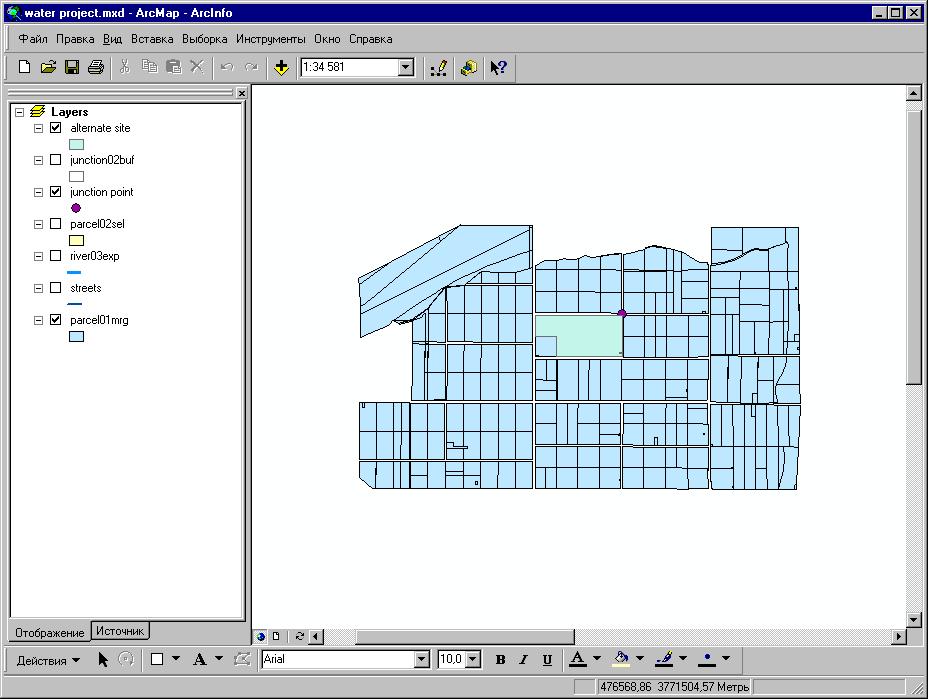This screenshot has width=928, height=699.
Task: Turn on junction02buf layer
Action: tap(56, 160)
